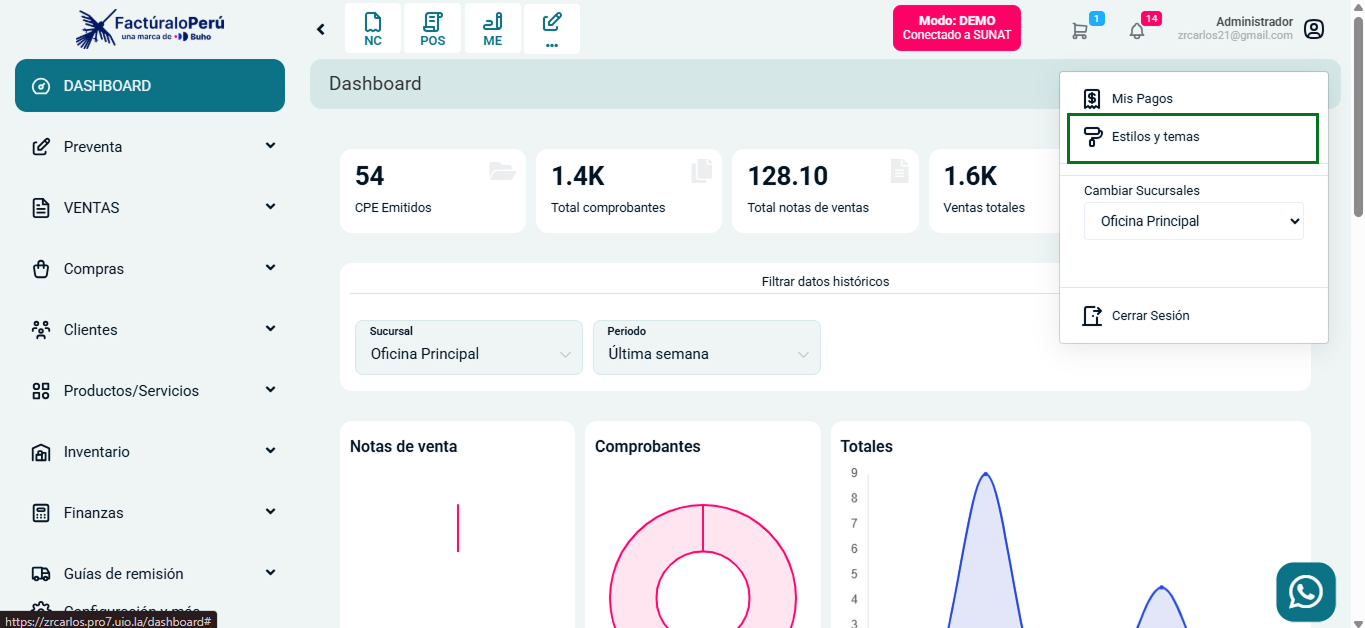Open the POS quick-access icon
This screenshot has height=628, width=1365.
[432, 28]
